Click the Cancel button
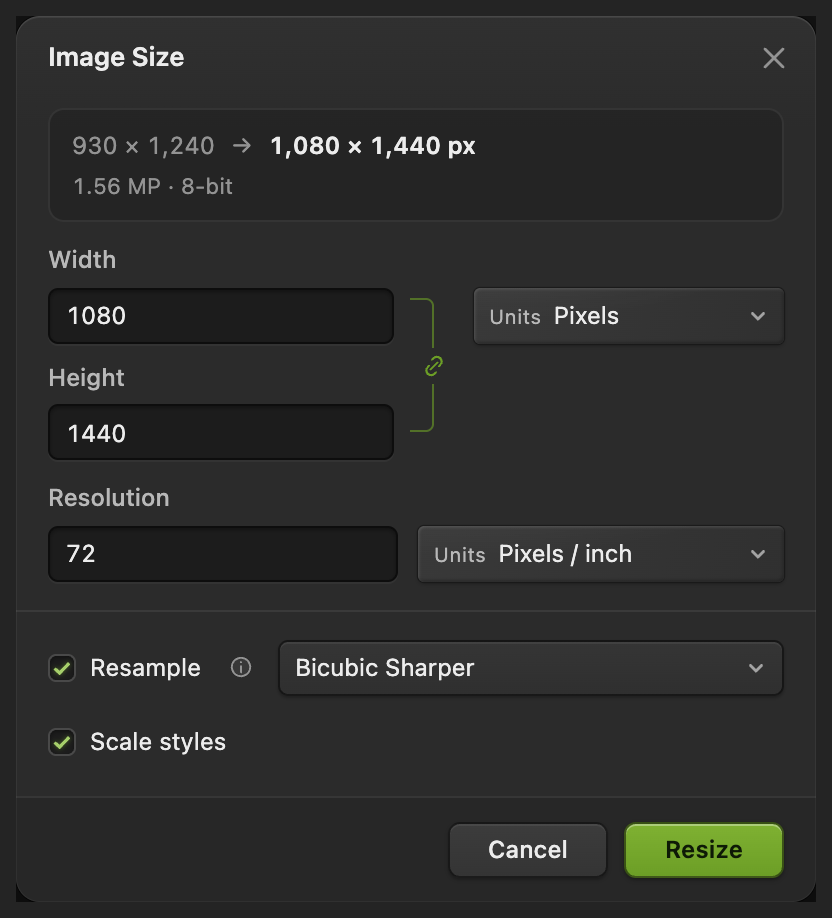This screenshot has height=918, width=832. [528, 850]
